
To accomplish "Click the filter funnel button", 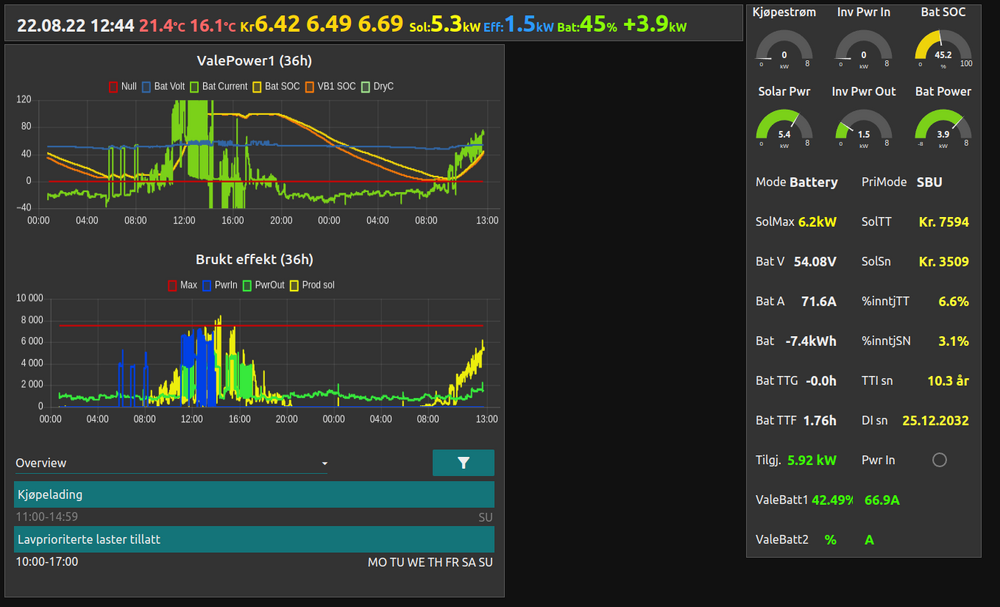I will (463, 463).
